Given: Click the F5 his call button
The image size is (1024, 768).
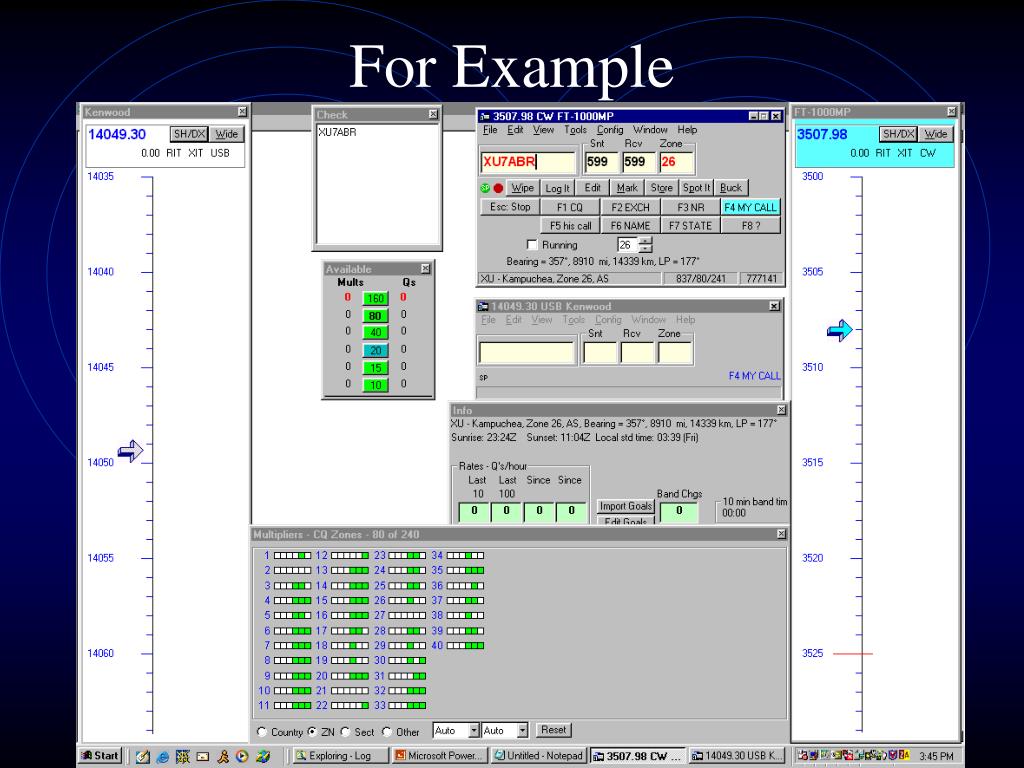Looking at the screenshot, I should pyautogui.click(x=570, y=226).
